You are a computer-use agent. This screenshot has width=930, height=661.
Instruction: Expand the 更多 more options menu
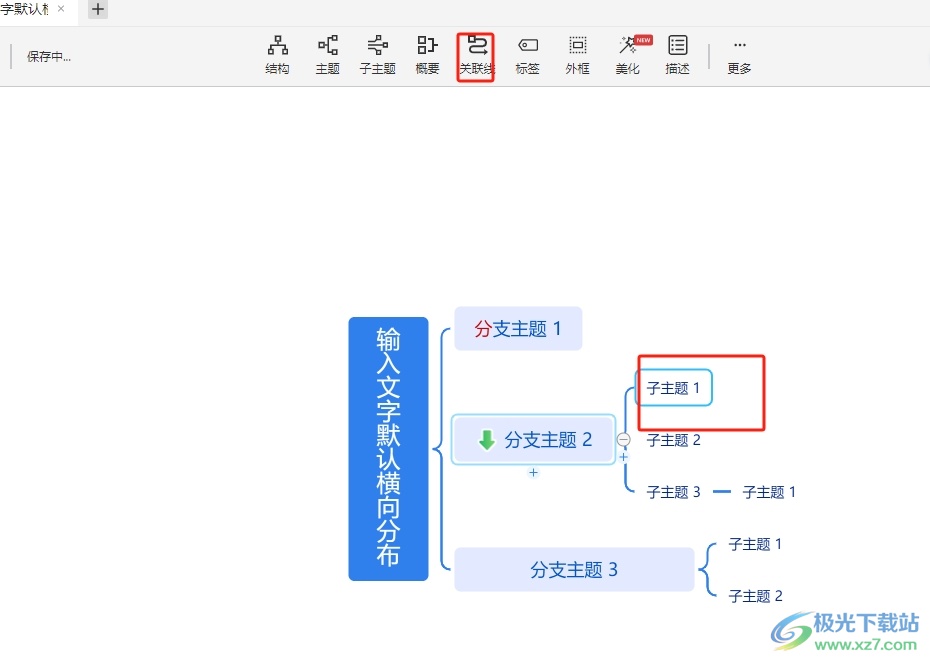coord(739,55)
